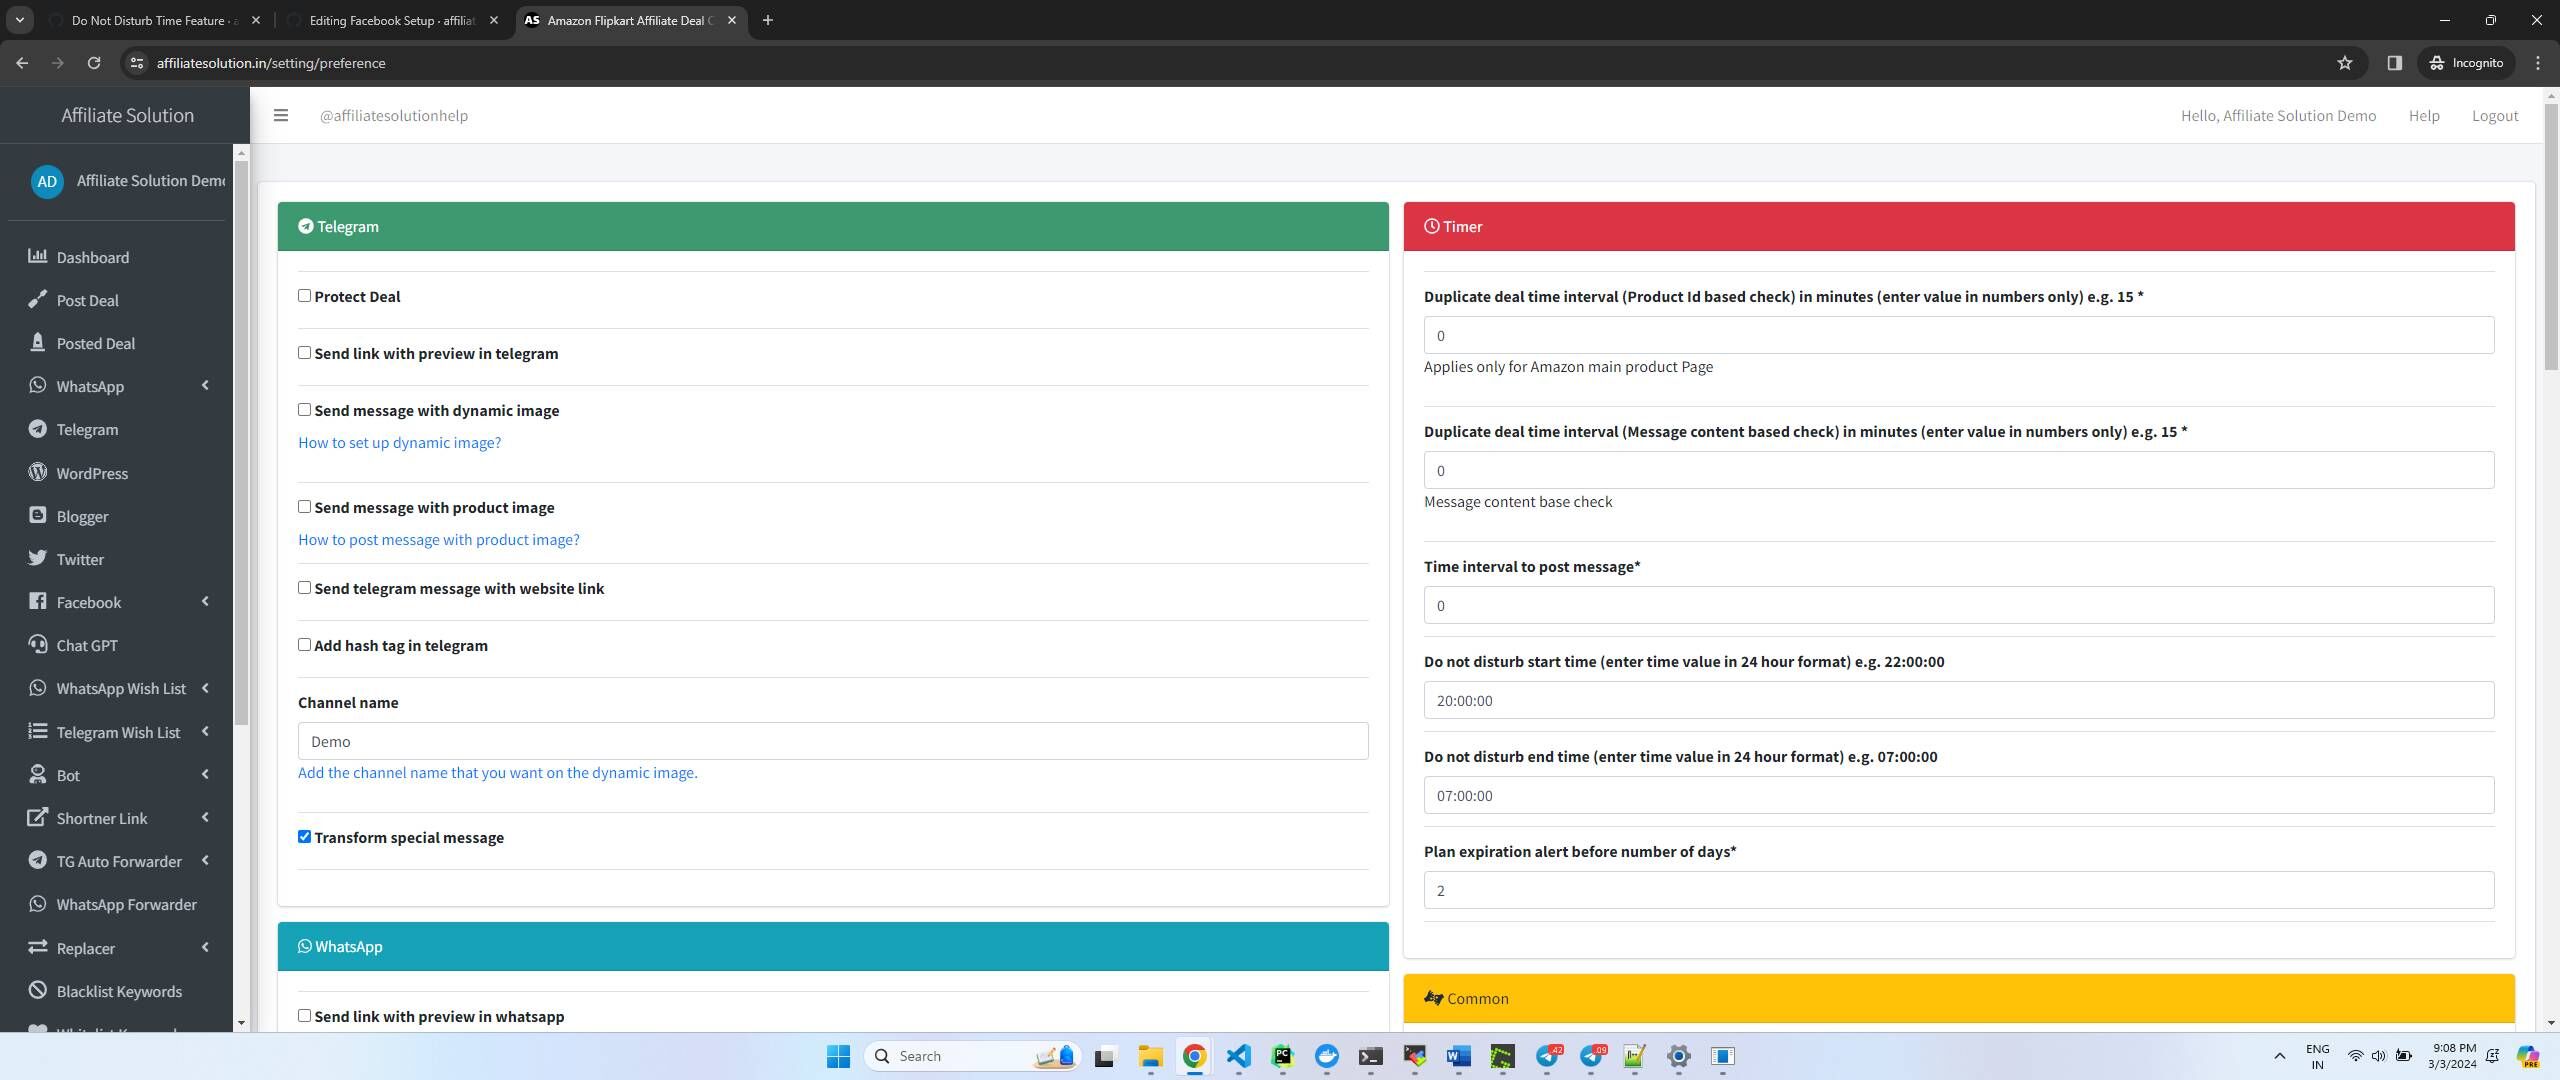The height and width of the screenshot is (1080, 2560).
Task: Switch to Editing Facebook Setup tab
Action: pos(390,20)
